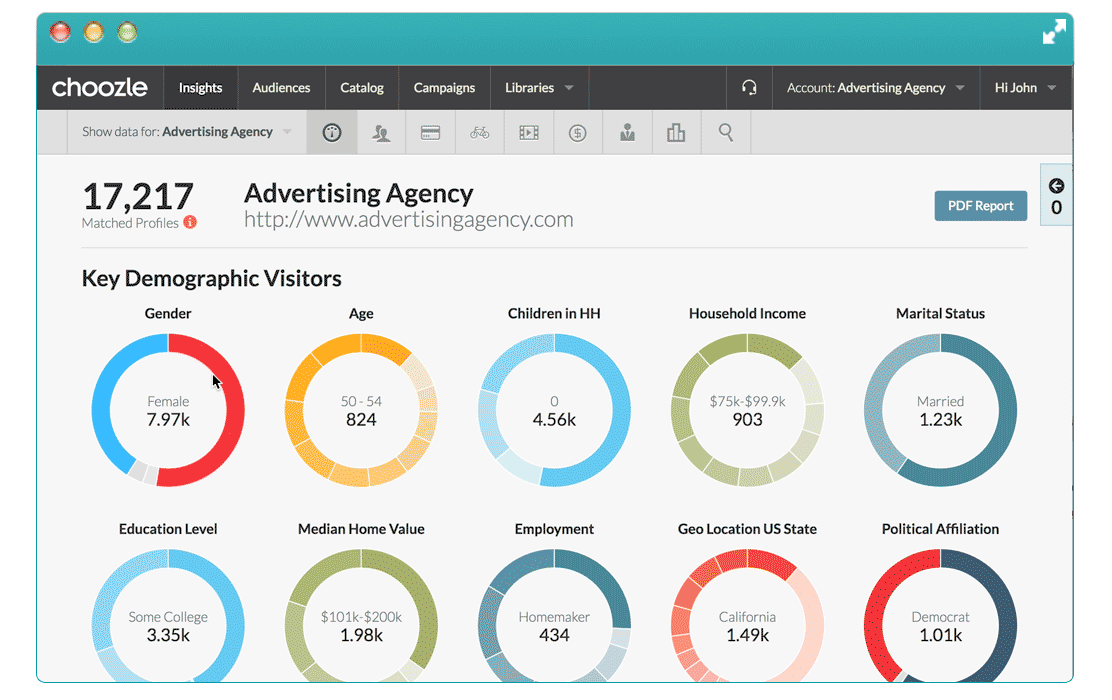The height and width of the screenshot is (700, 1112).
Task: Open the Account: Advertising Agency dropdown
Action: (x=875, y=88)
